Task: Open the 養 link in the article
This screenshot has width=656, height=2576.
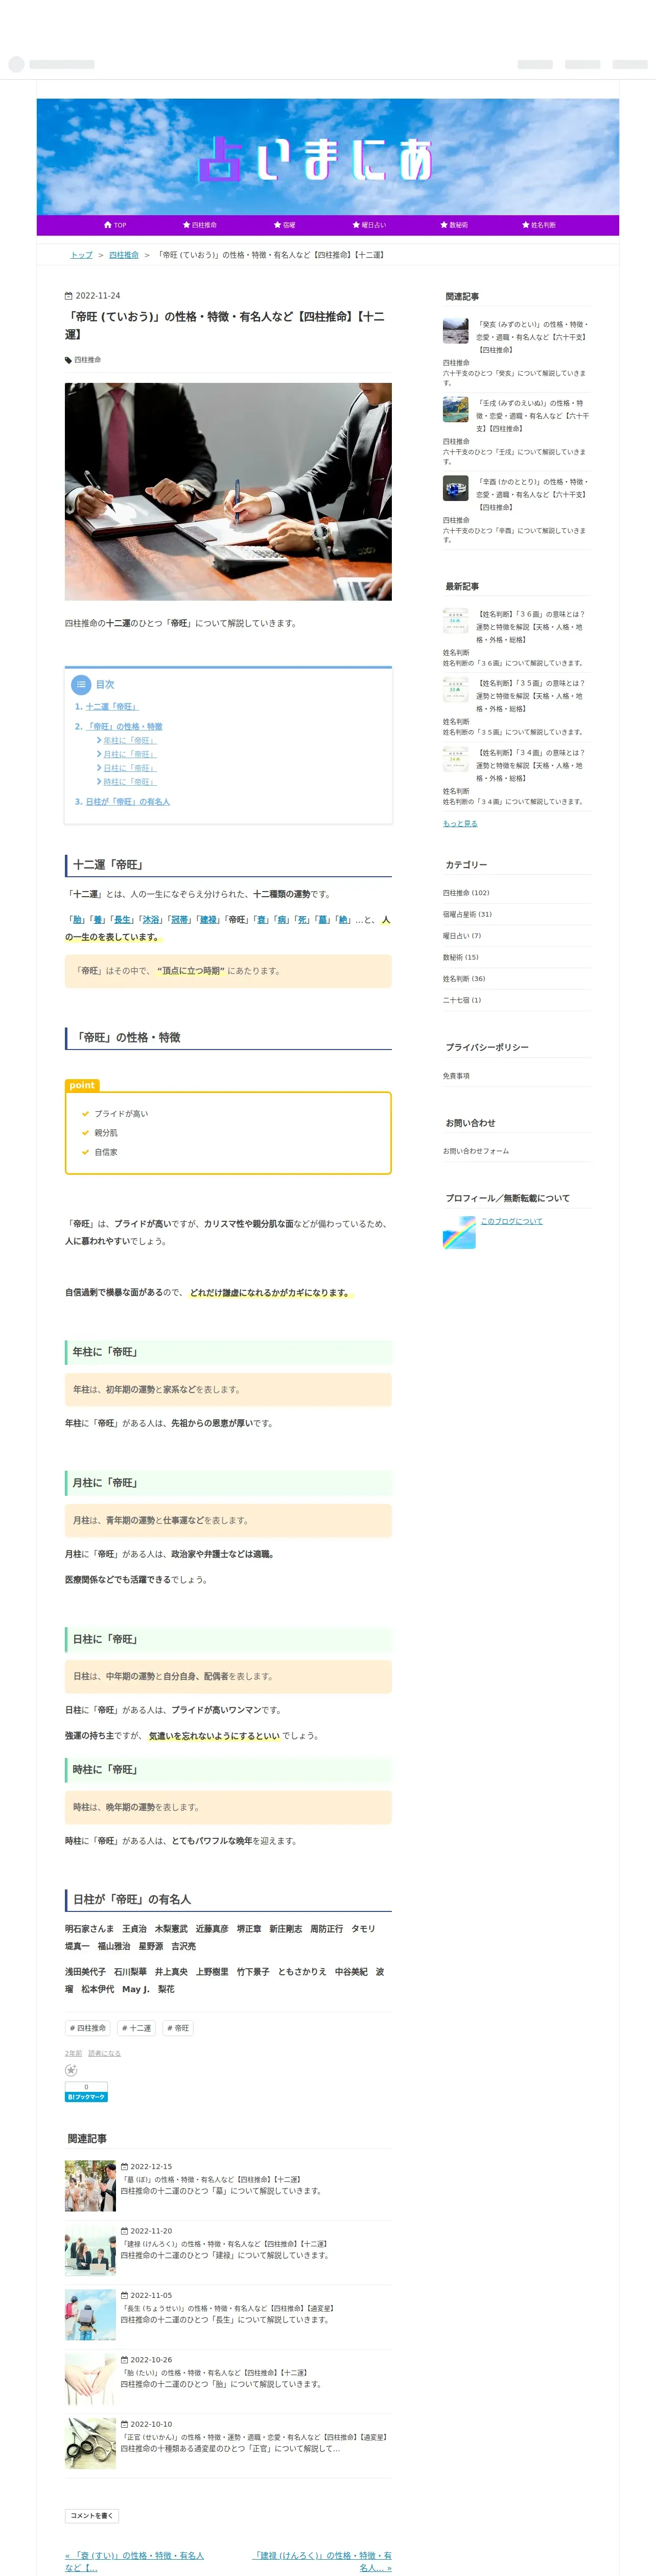Action: (x=99, y=920)
